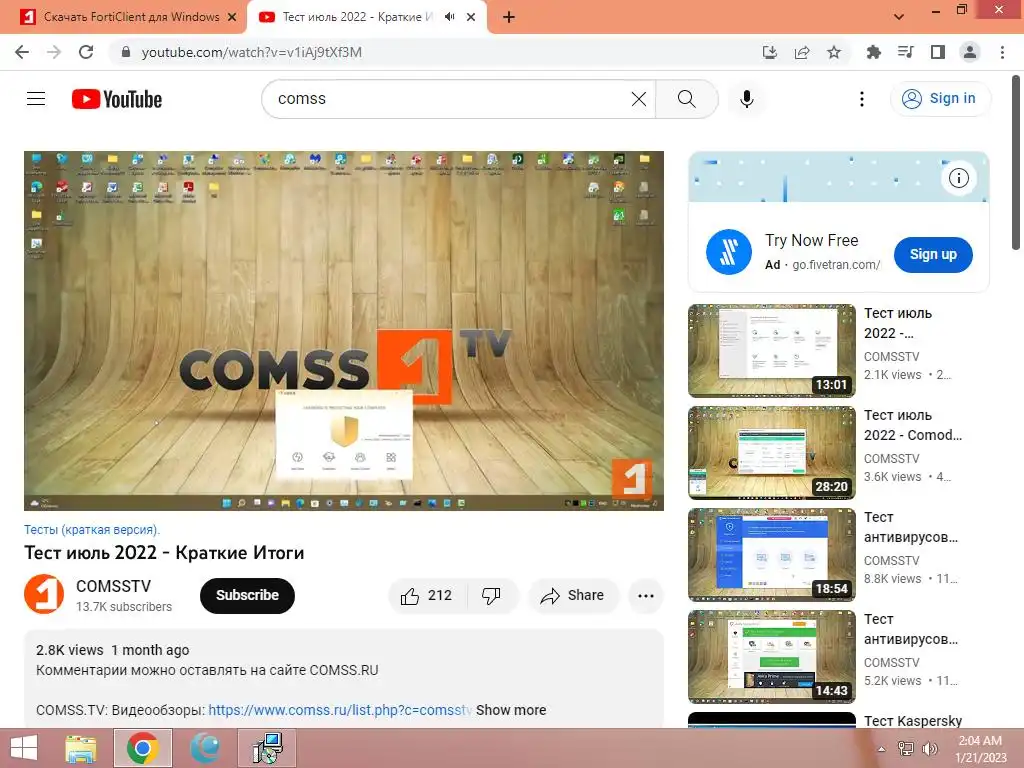This screenshot has width=1024, height=768.
Task: Click the Chrome taskbar icon
Action: click(x=143, y=748)
